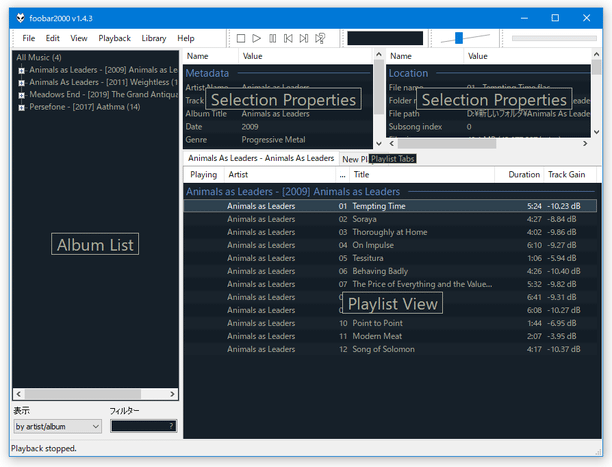Viewport: 612px width, 467px height.
Task: Switch to the New Playlist tab
Action: click(354, 159)
